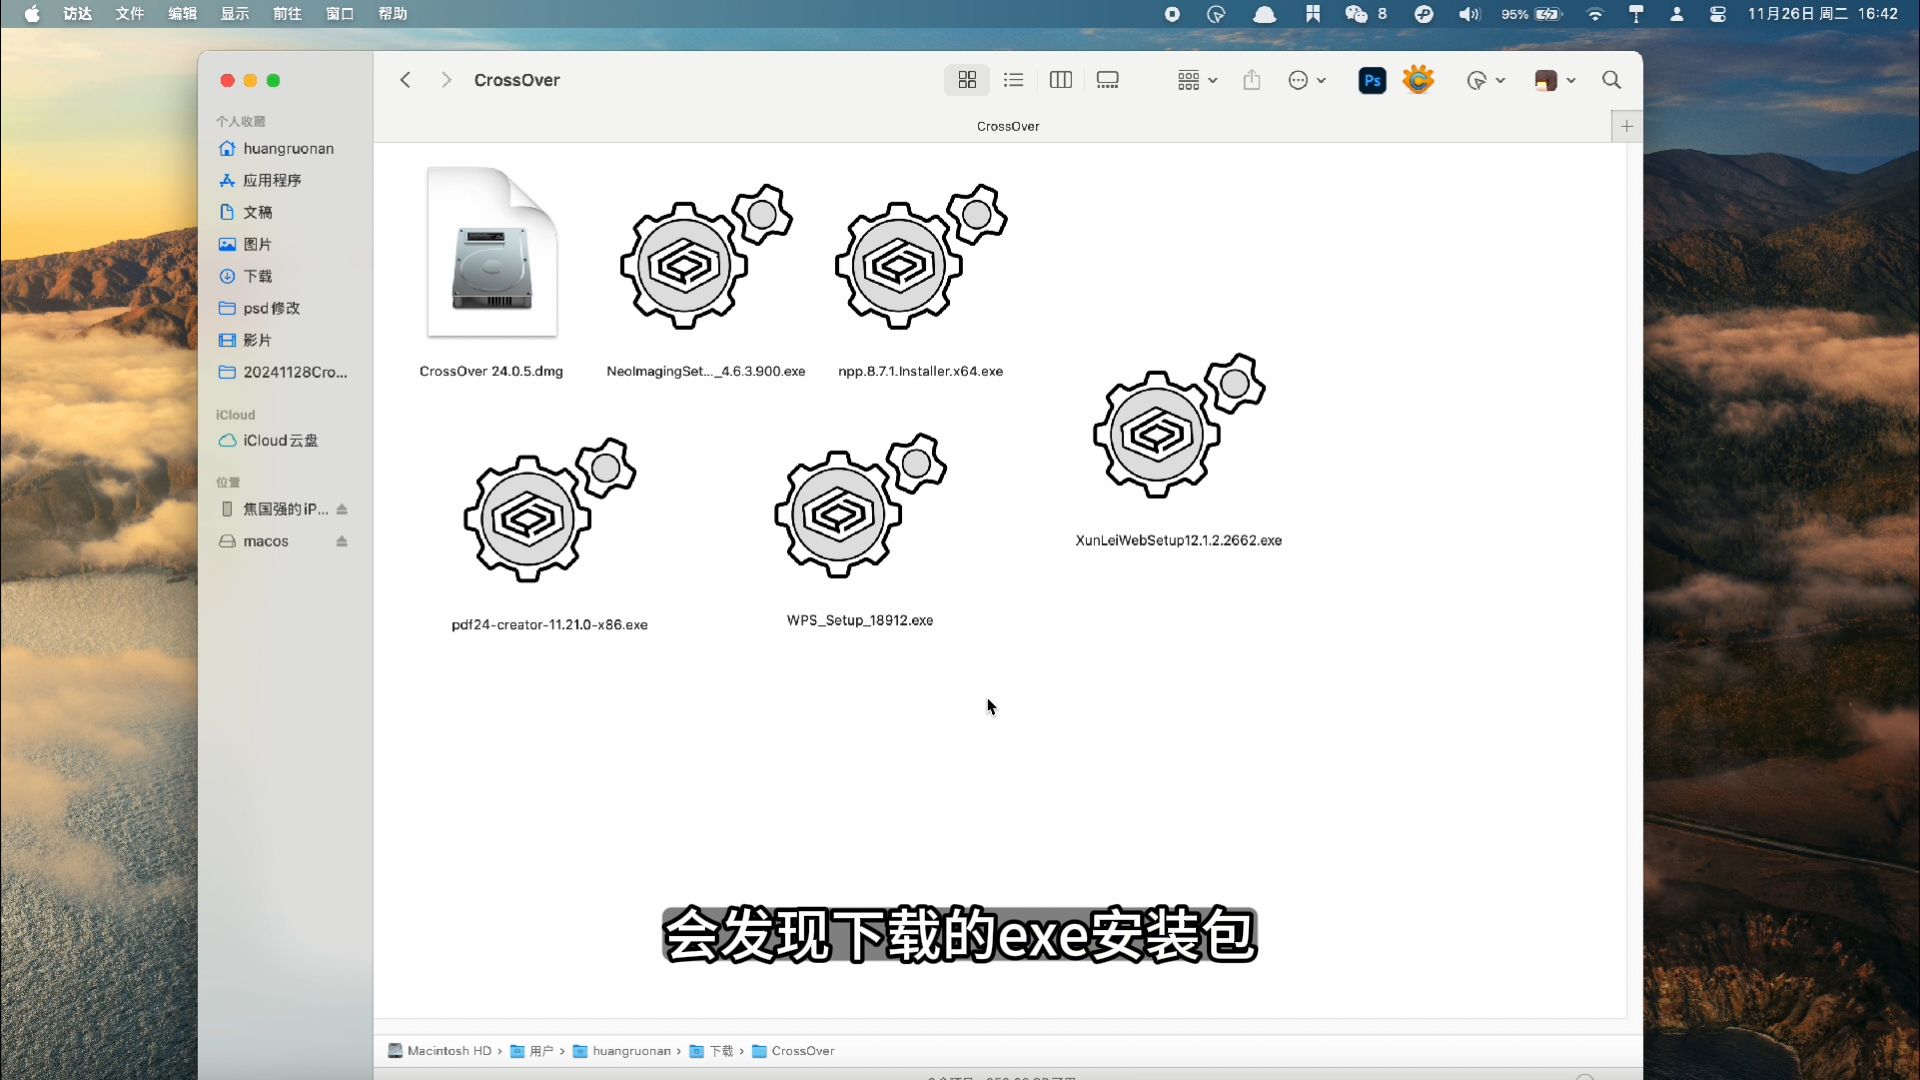
Task: Select CrossOver 24.0.5.dmg file icon
Action: tap(491, 252)
